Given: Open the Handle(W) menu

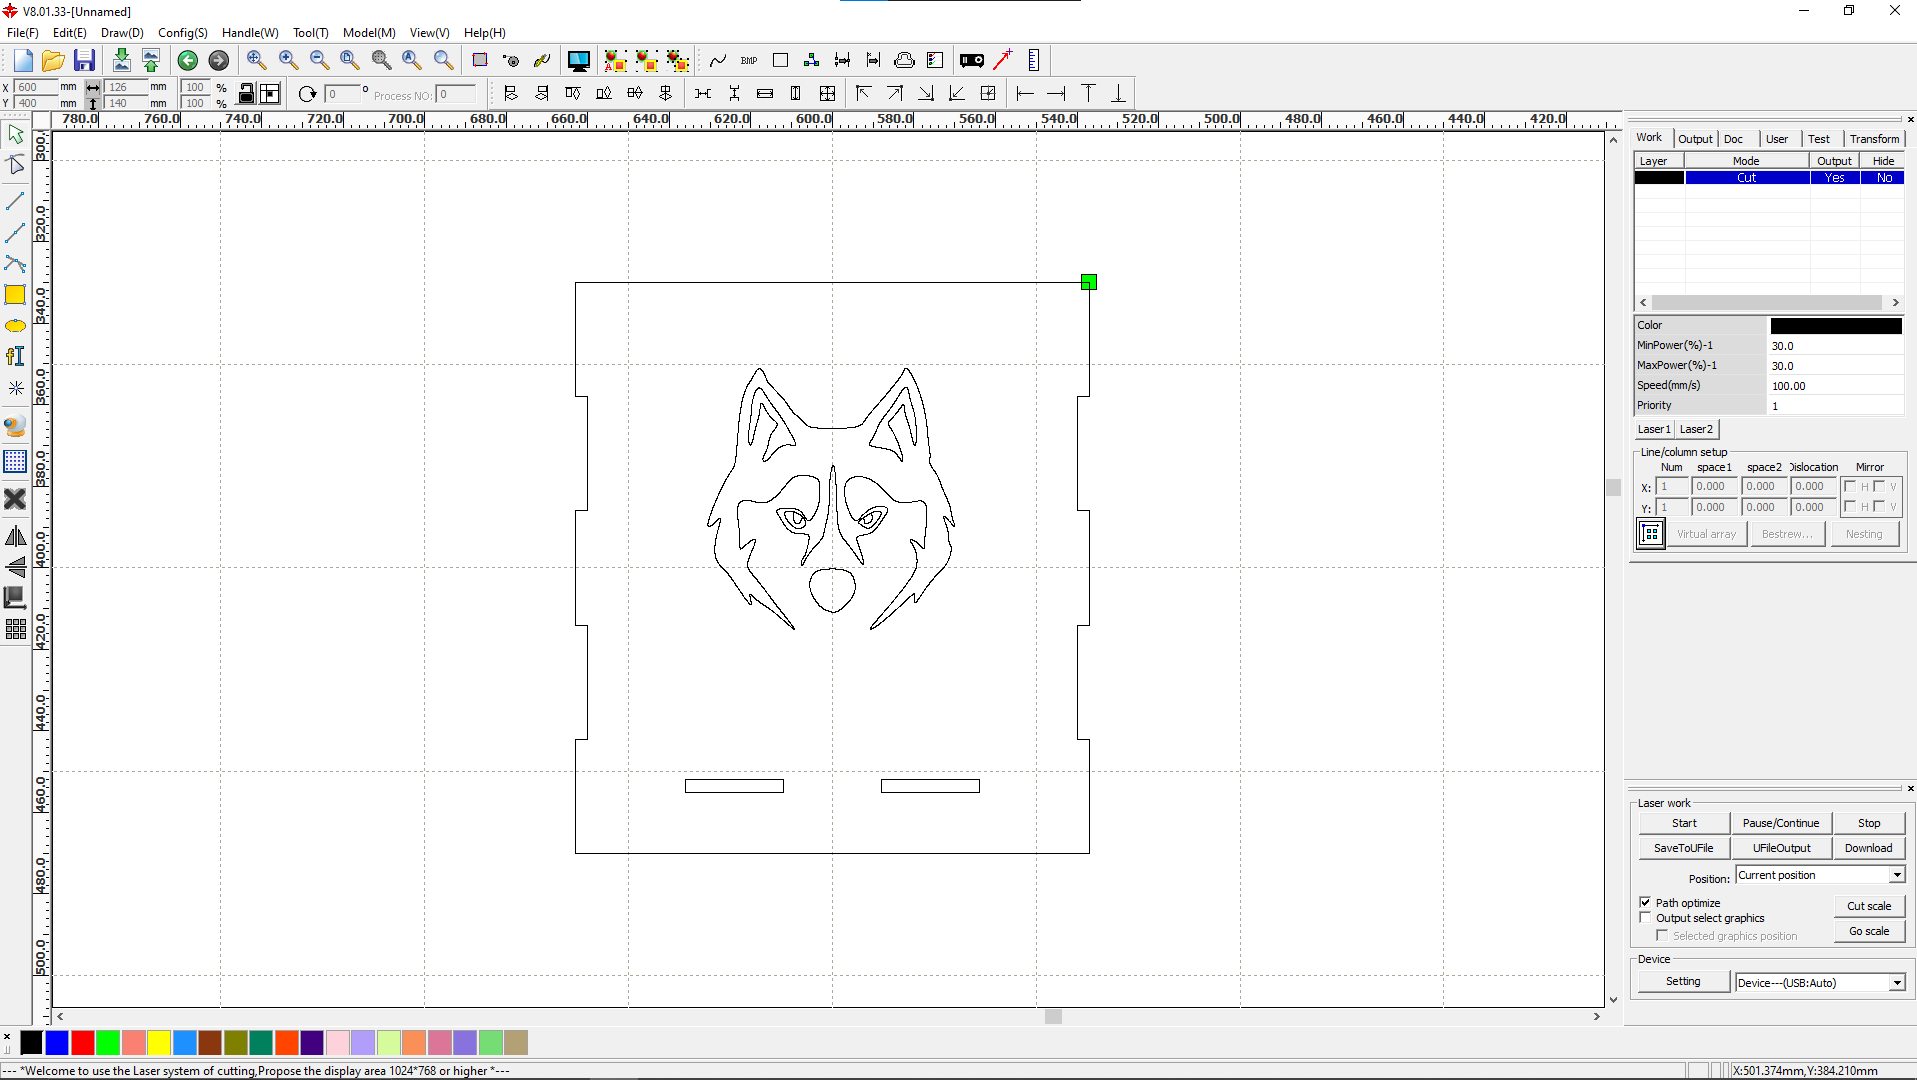Looking at the screenshot, I should 250,33.
